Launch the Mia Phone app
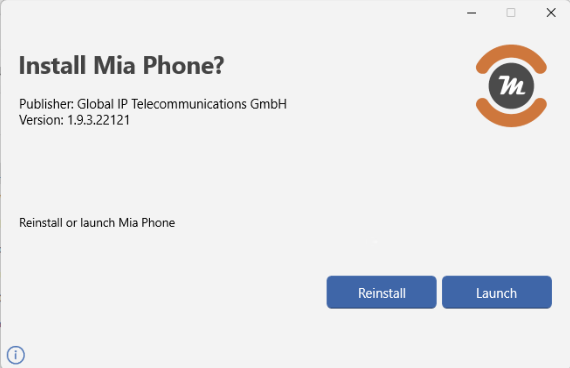This screenshot has width=570, height=368. tap(497, 292)
